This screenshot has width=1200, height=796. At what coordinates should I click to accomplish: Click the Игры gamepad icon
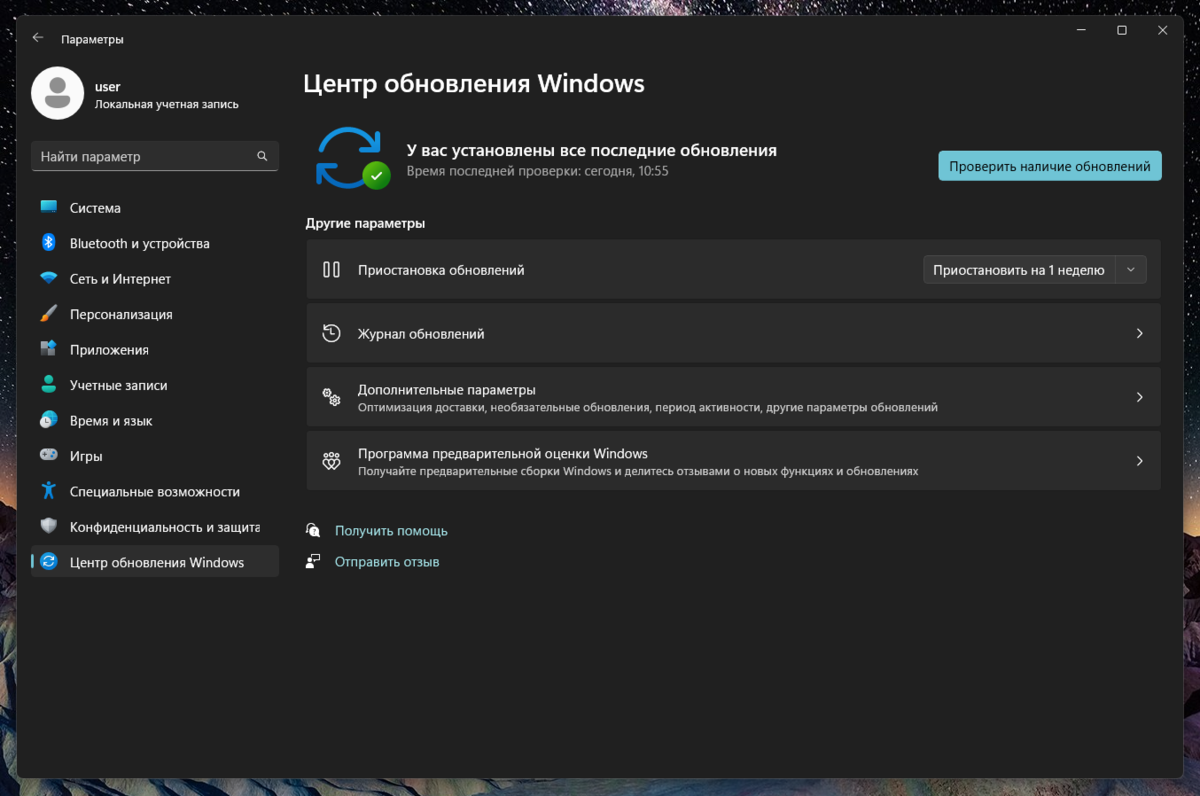[x=49, y=456]
